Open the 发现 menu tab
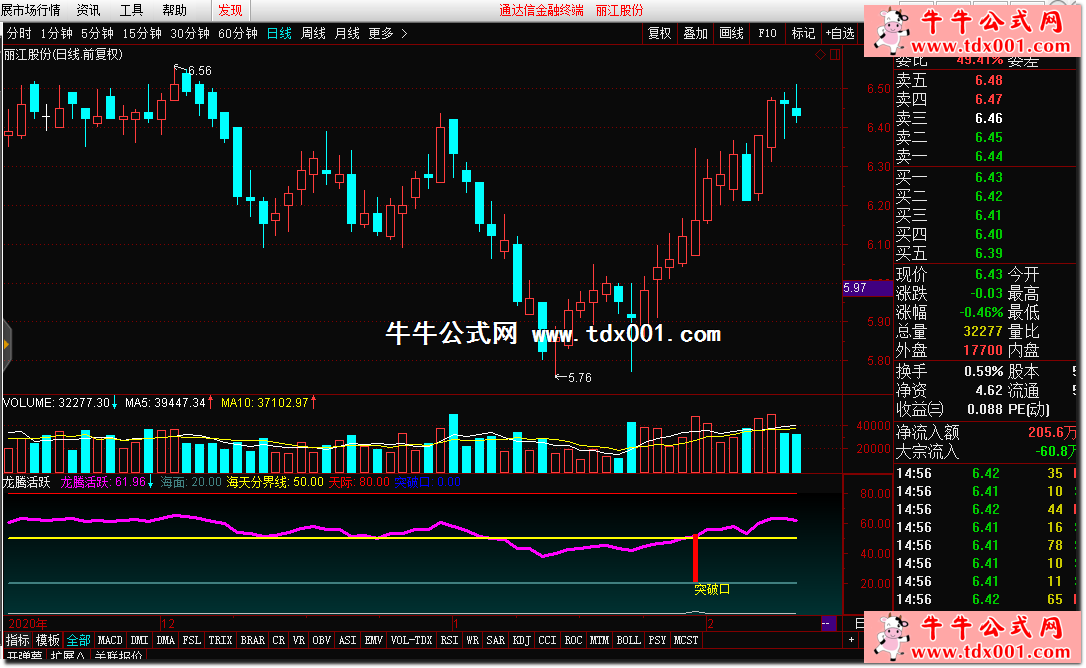 pos(230,10)
